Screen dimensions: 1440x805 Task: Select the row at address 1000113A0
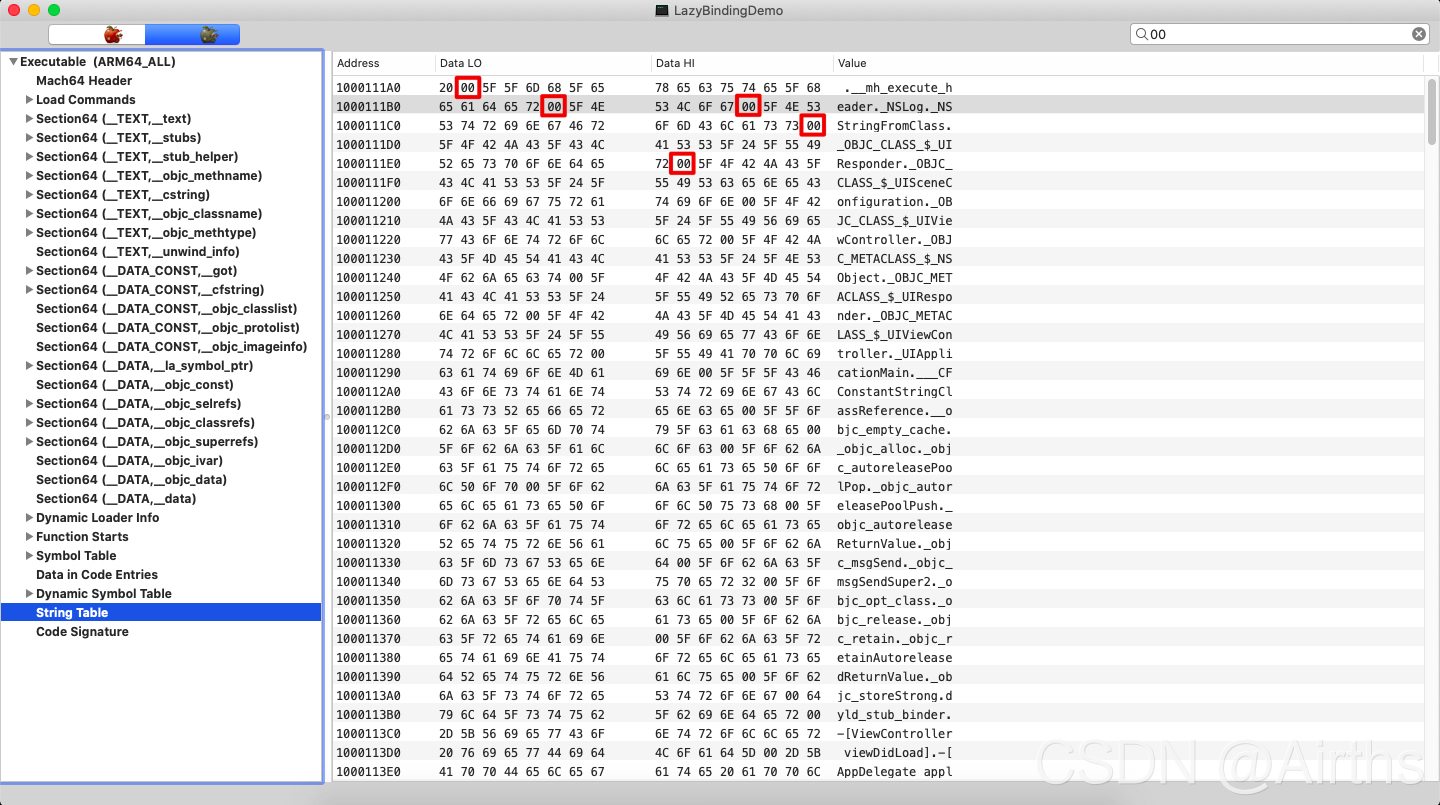(878, 696)
